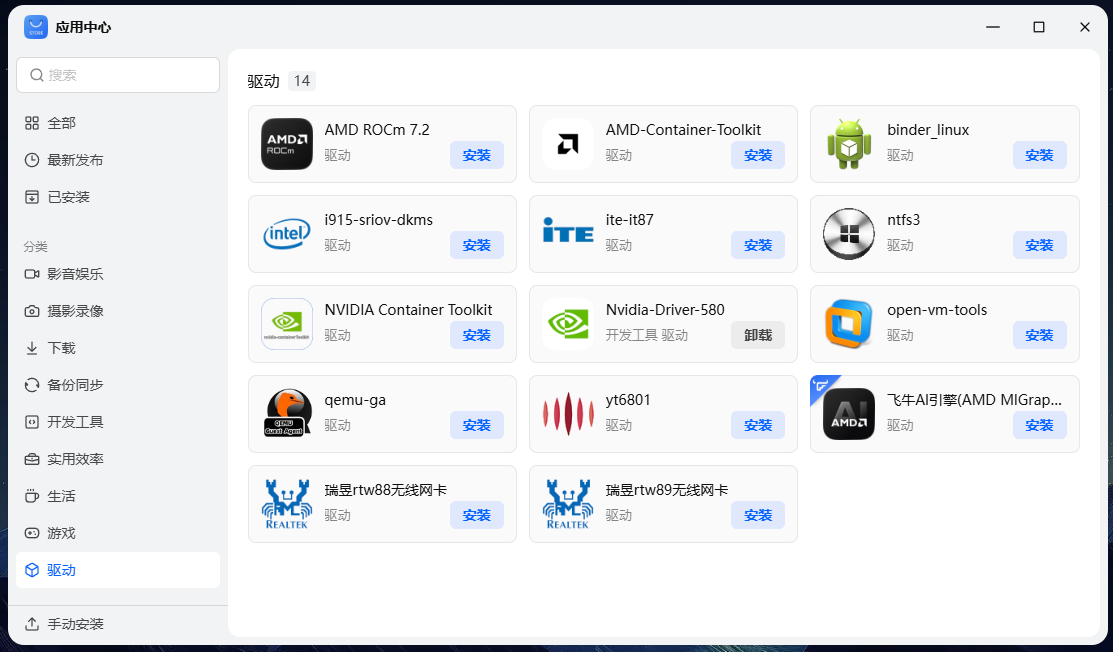Click the Realtek icon for 瑞昱rtw88无线网卡
The width and height of the screenshot is (1113, 652).
(287, 504)
